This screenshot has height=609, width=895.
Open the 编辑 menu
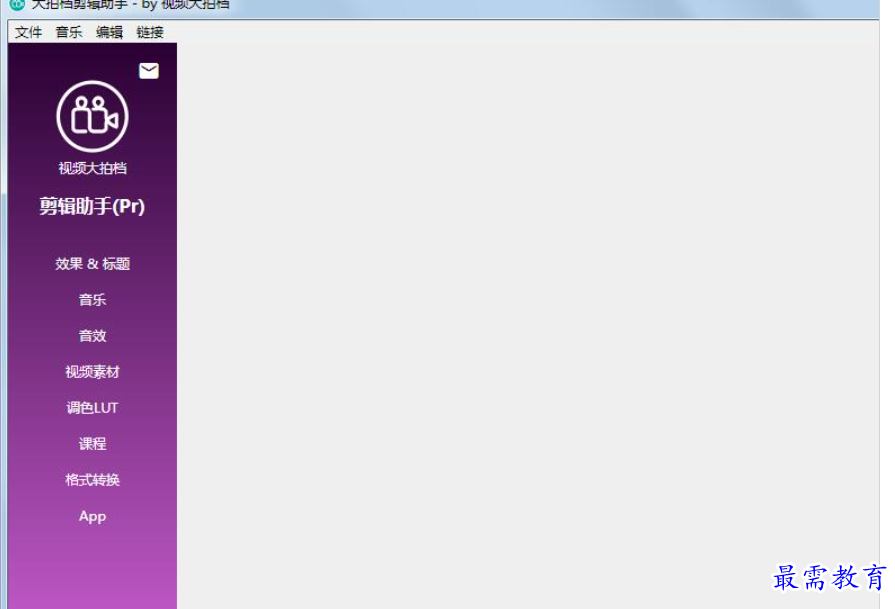[x=109, y=32]
